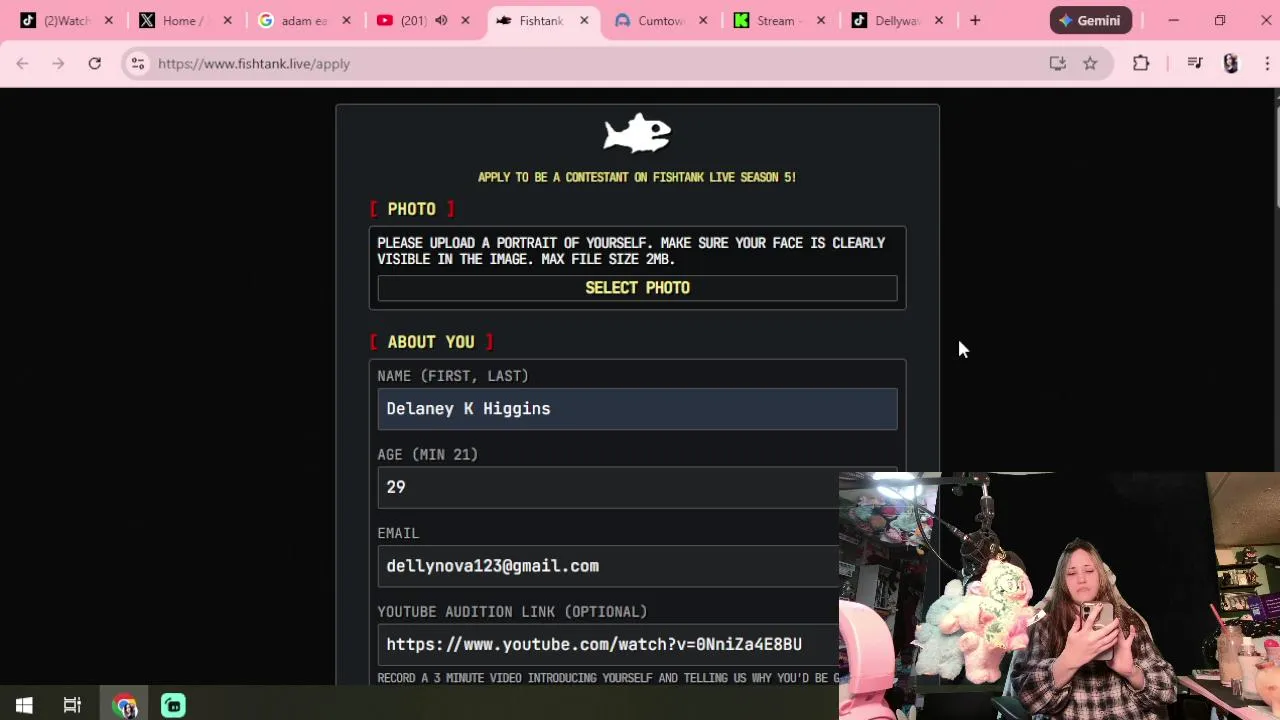This screenshot has height=720, width=1280.
Task: Close the Cumtown tab
Action: point(703,20)
